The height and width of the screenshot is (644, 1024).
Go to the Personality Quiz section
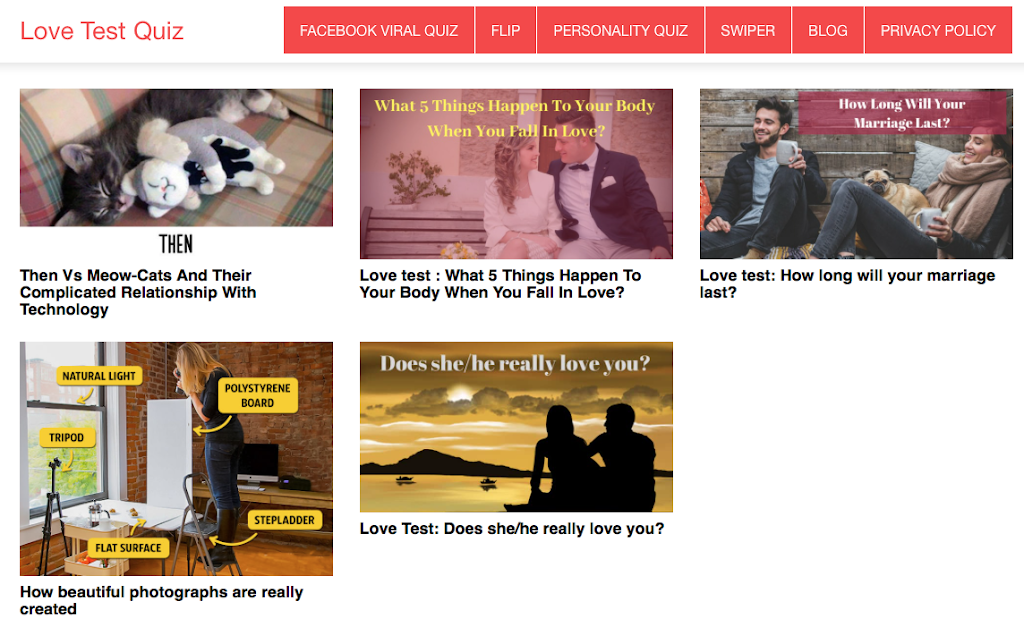pyautogui.click(x=620, y=31)
